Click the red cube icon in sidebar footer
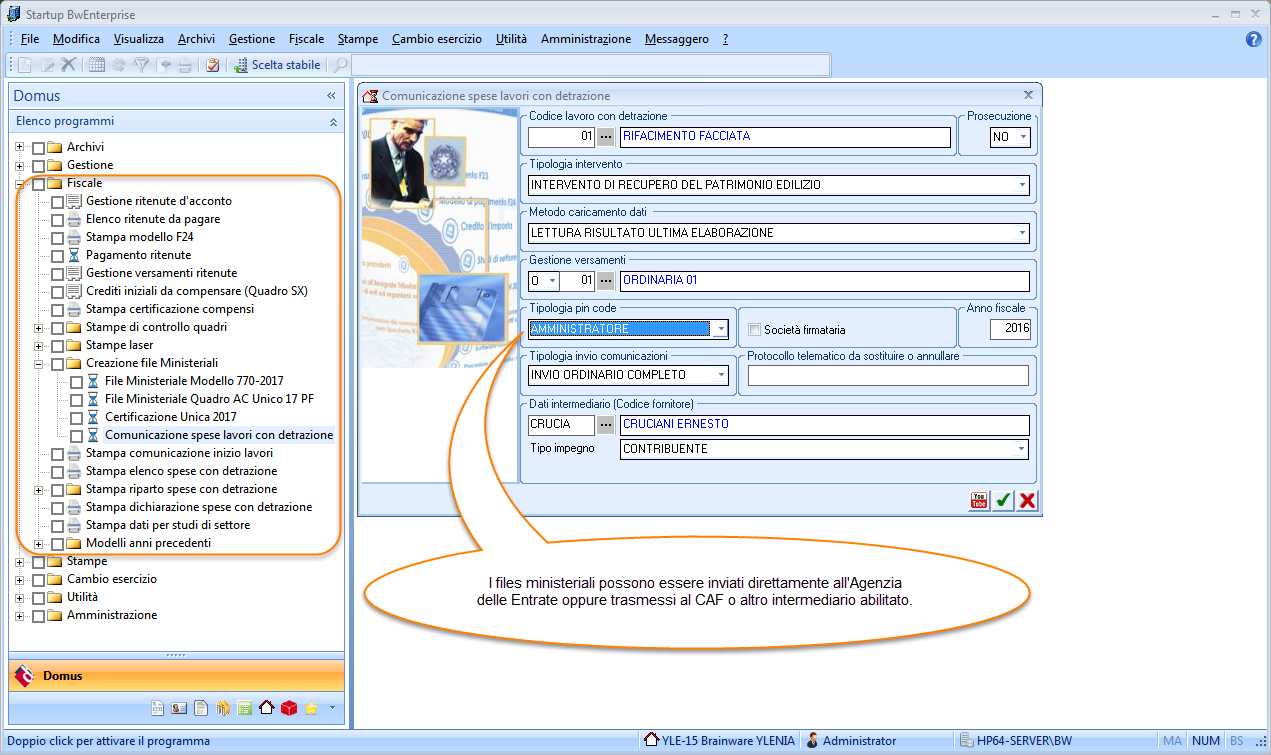Image resolution: width=1271 pixels, height=755 pixels. point(289,708)
